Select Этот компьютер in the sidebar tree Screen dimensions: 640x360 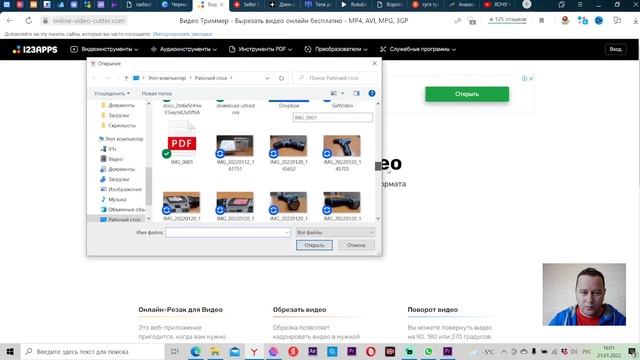tap(121, 139)
